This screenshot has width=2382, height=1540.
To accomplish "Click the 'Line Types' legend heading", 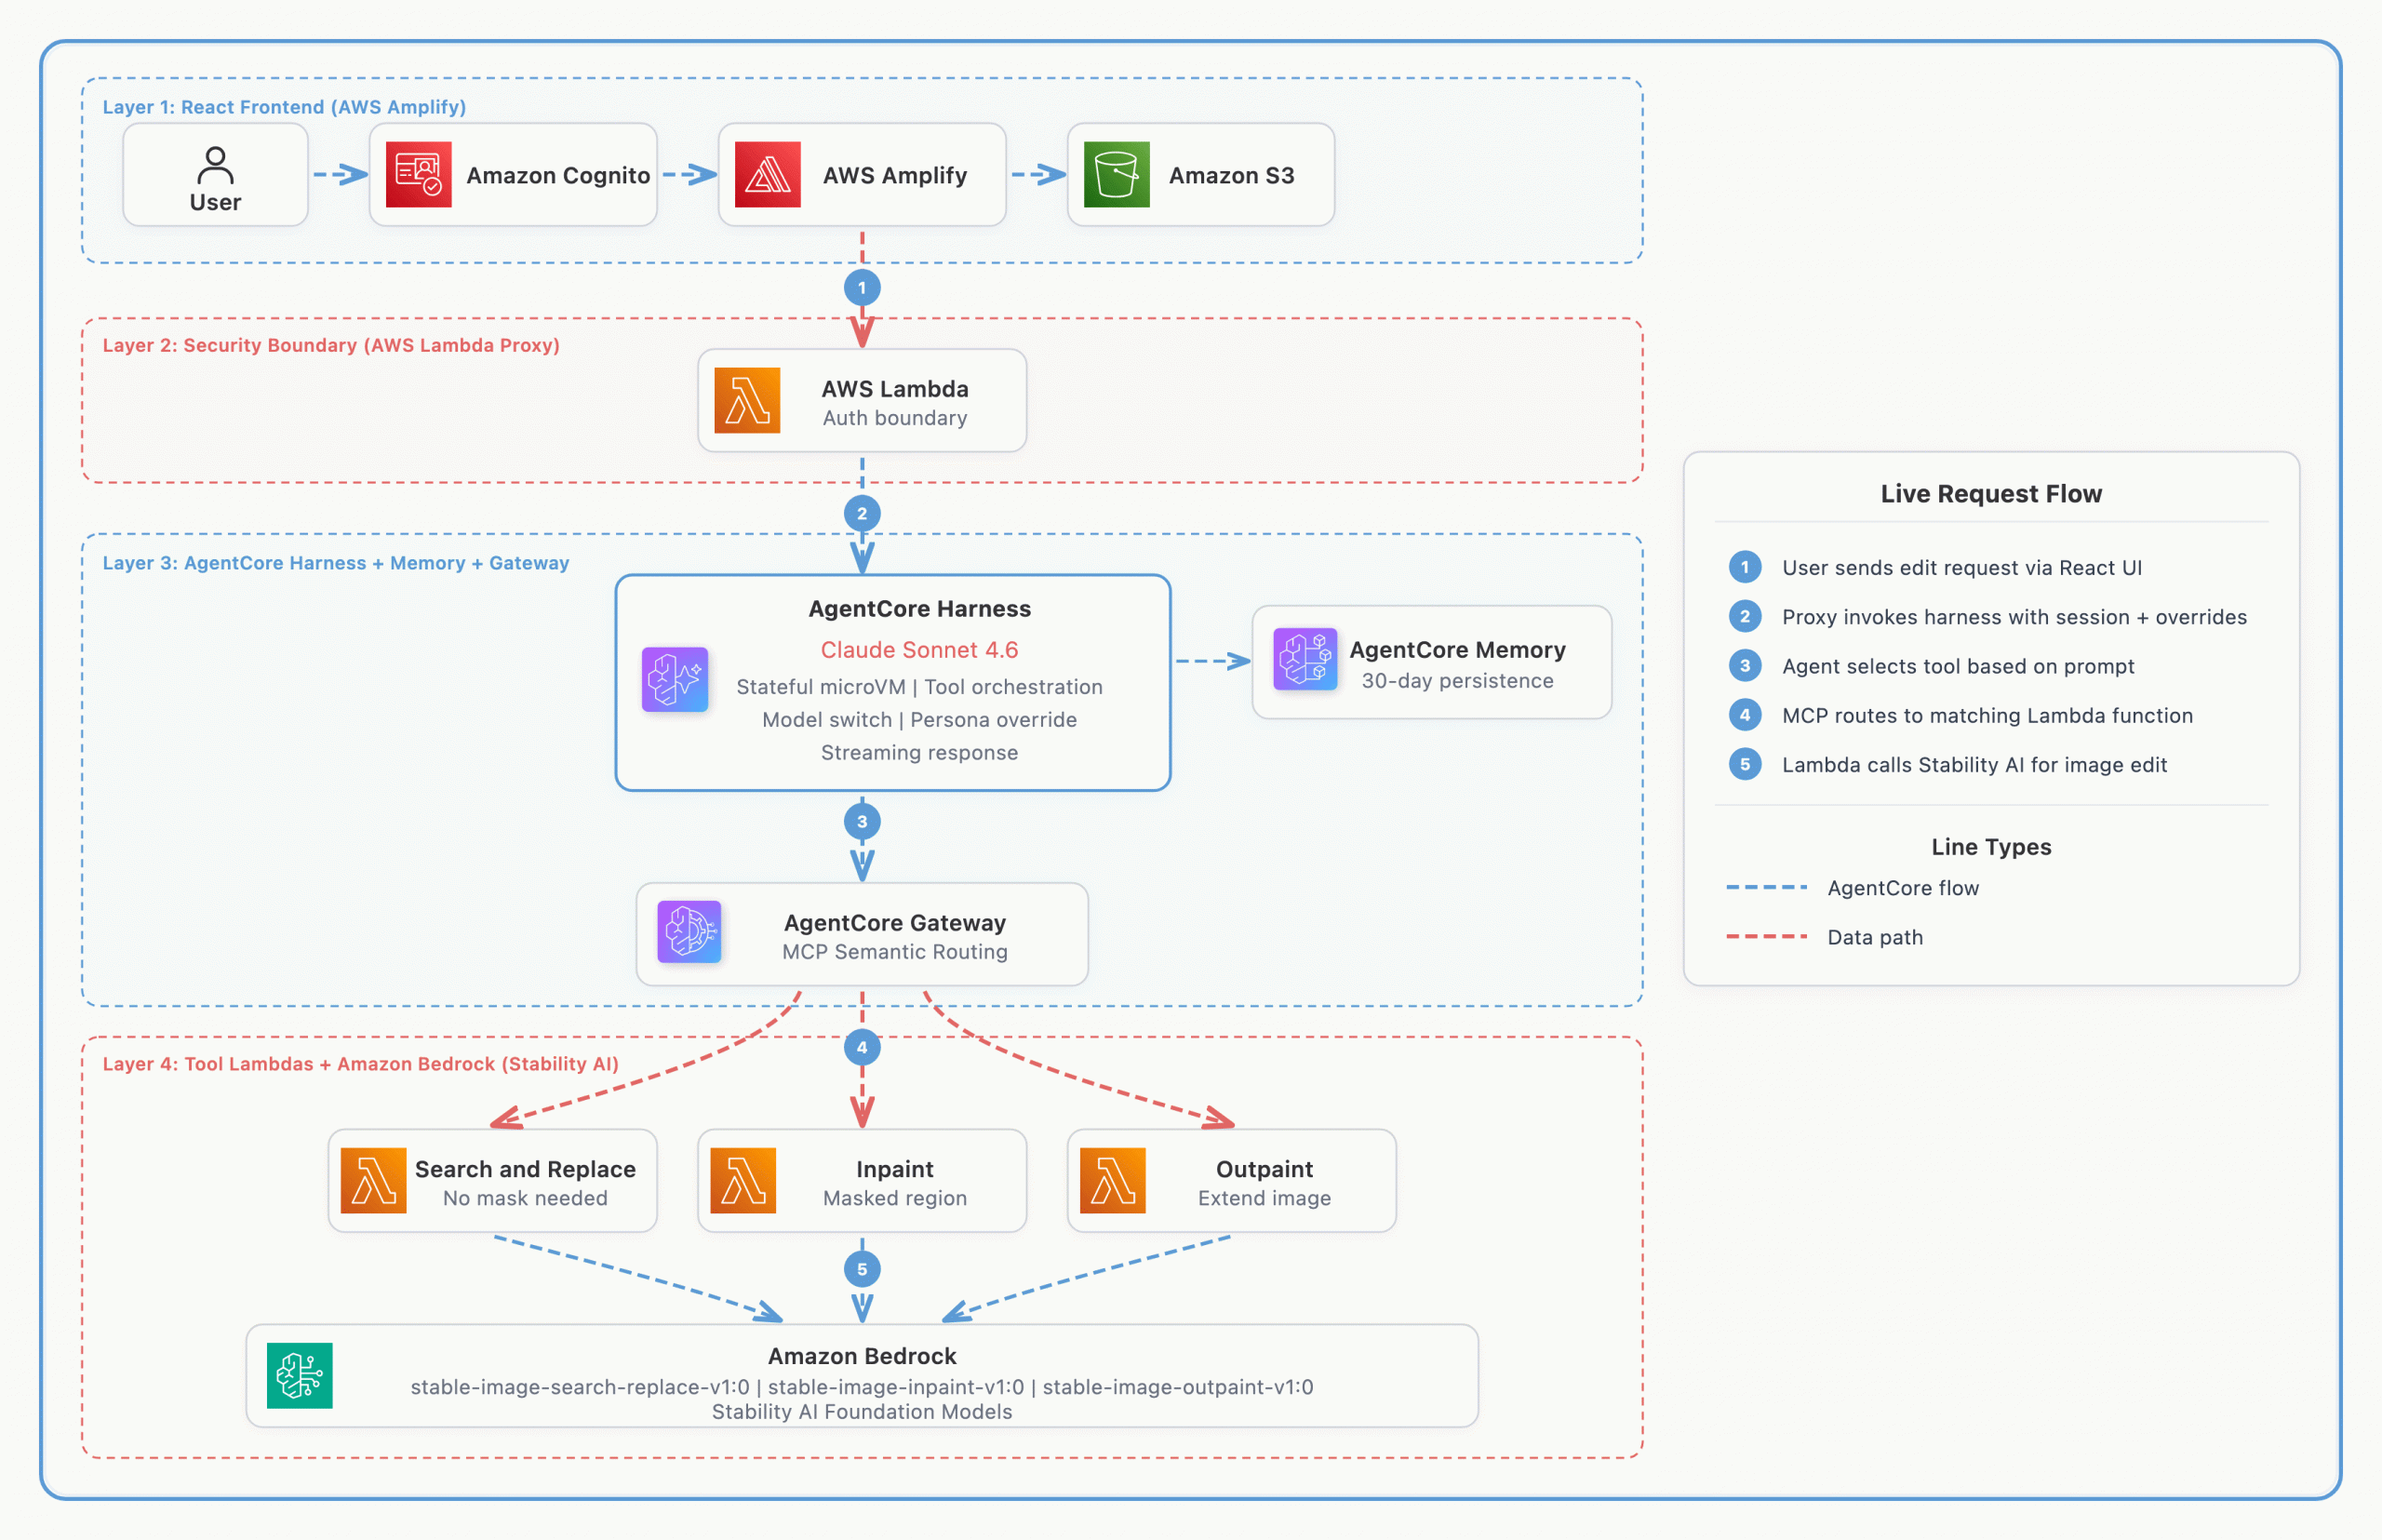I will point(1991,847).
